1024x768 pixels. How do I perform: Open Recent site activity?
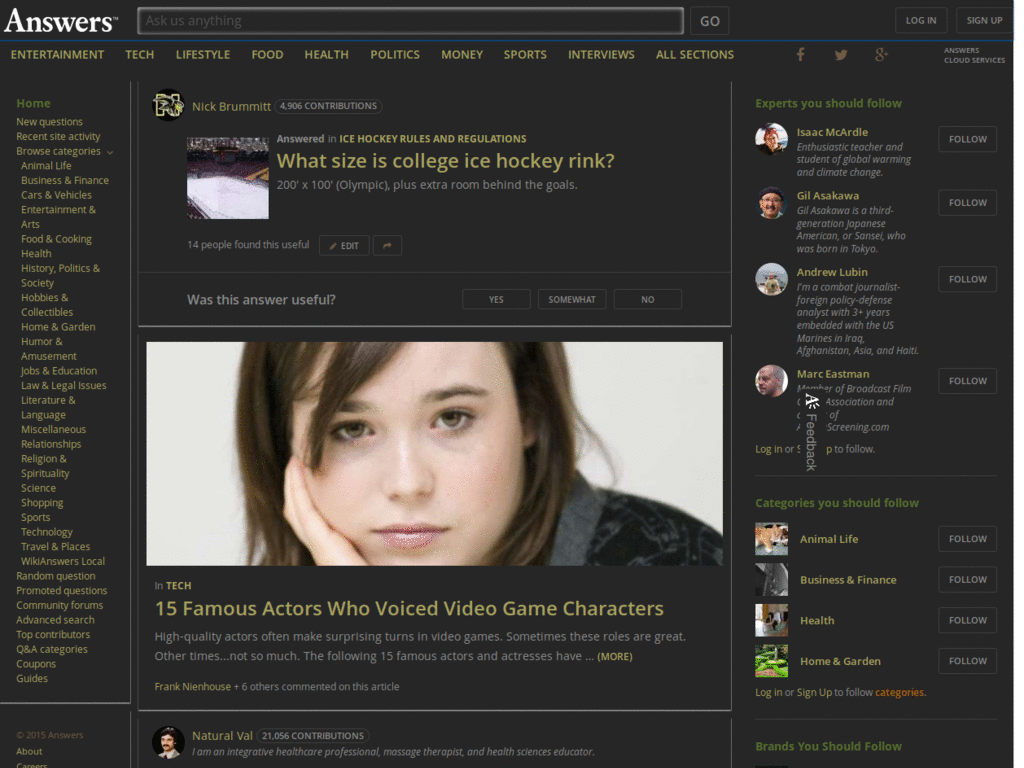[x=58, y=136]
